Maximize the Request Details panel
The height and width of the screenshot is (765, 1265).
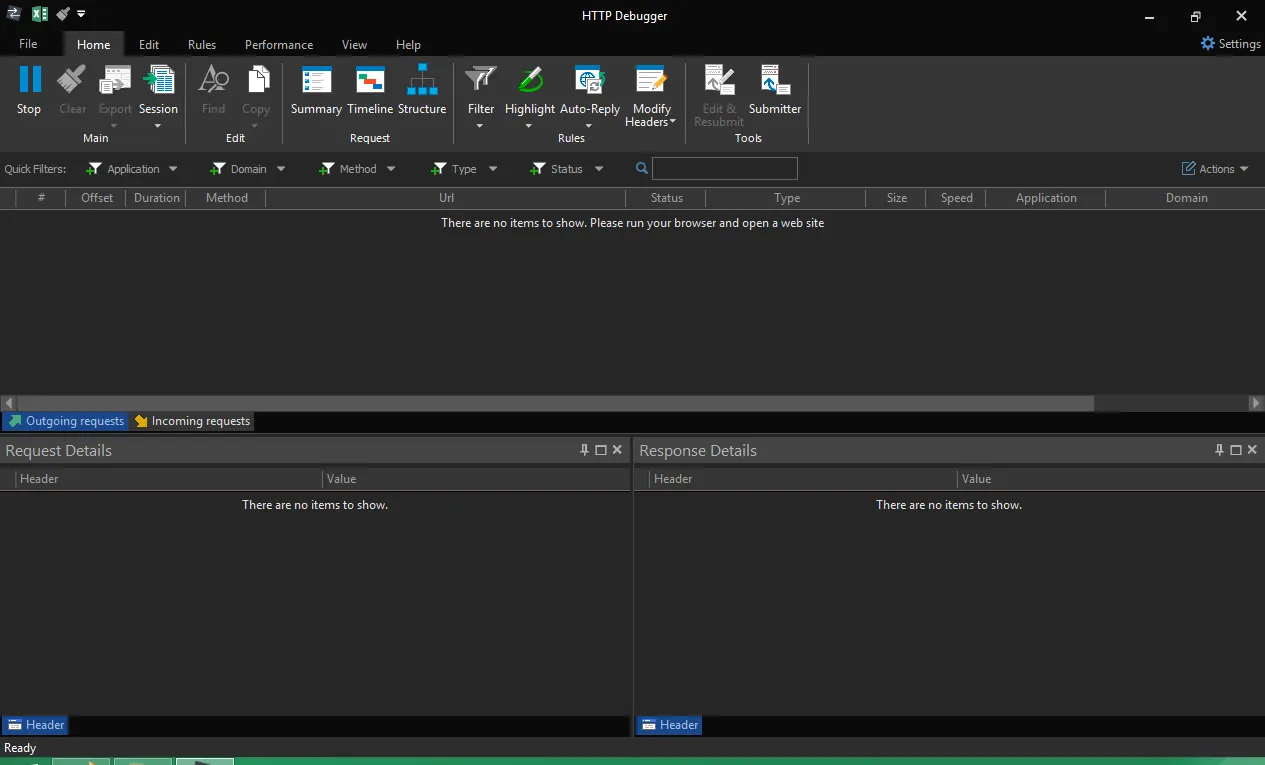tap(601, 450)
